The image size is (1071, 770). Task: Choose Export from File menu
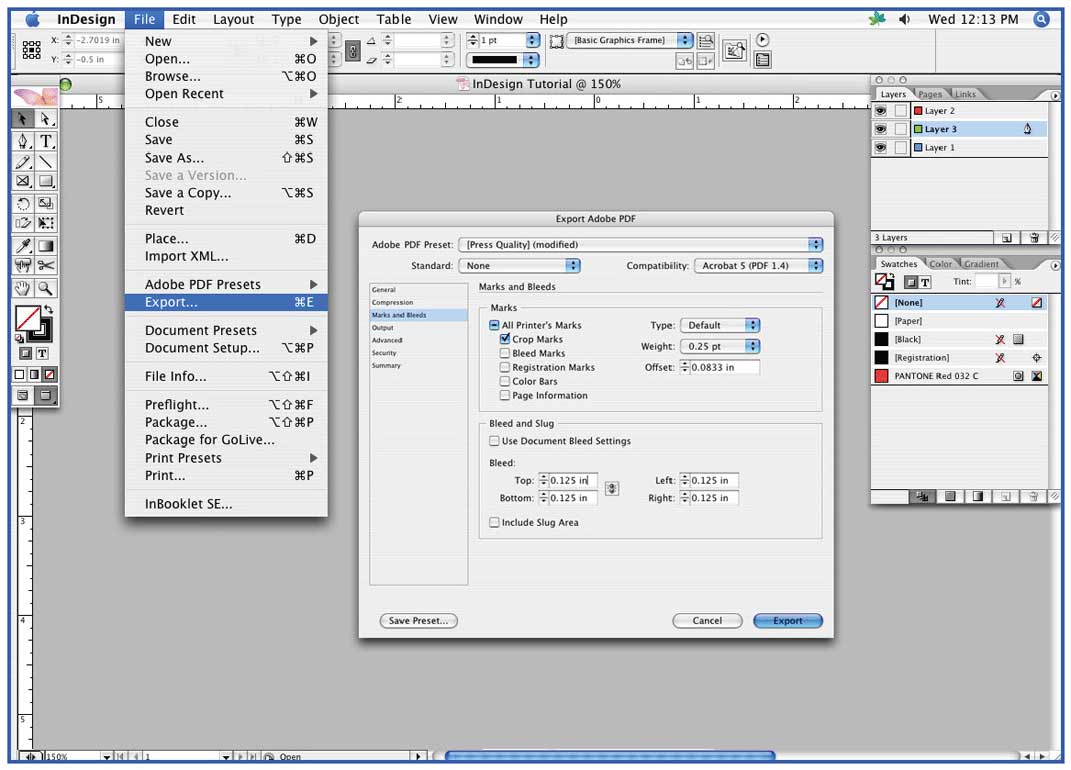pyautogui.click(x=226, y=302)
